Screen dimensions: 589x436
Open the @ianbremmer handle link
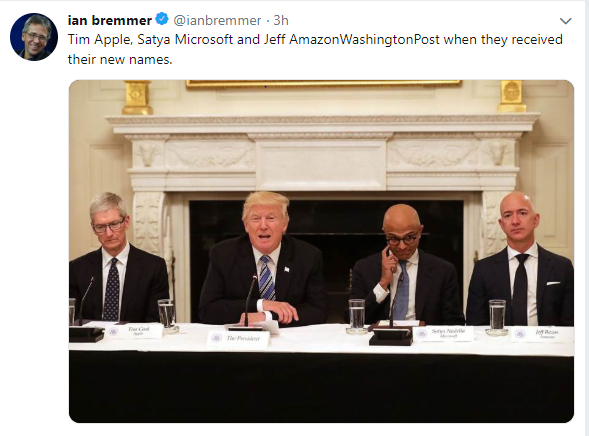(217, 20)
